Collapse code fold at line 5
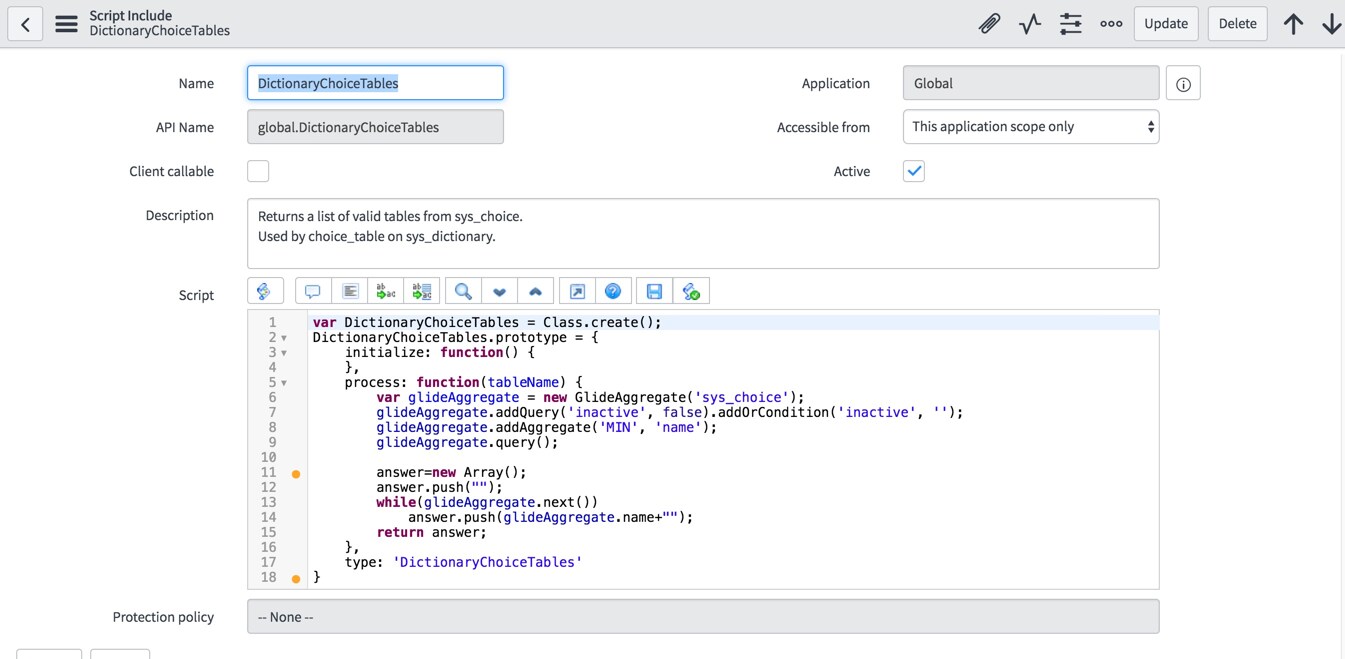The image size is (1345, 659). coord(284,383)
